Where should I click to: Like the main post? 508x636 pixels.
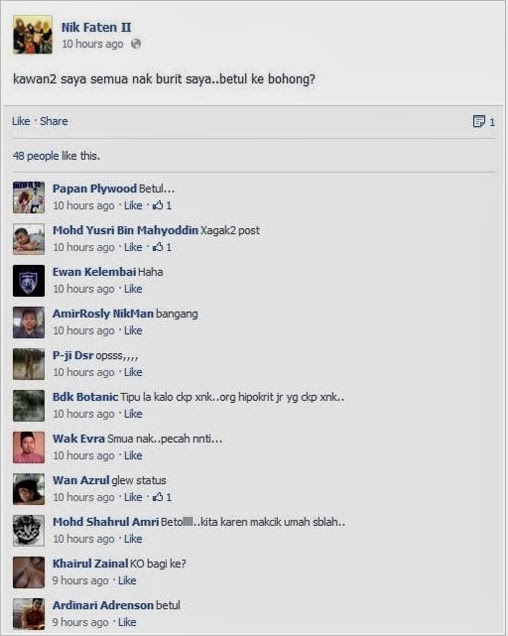pos(21,121)
